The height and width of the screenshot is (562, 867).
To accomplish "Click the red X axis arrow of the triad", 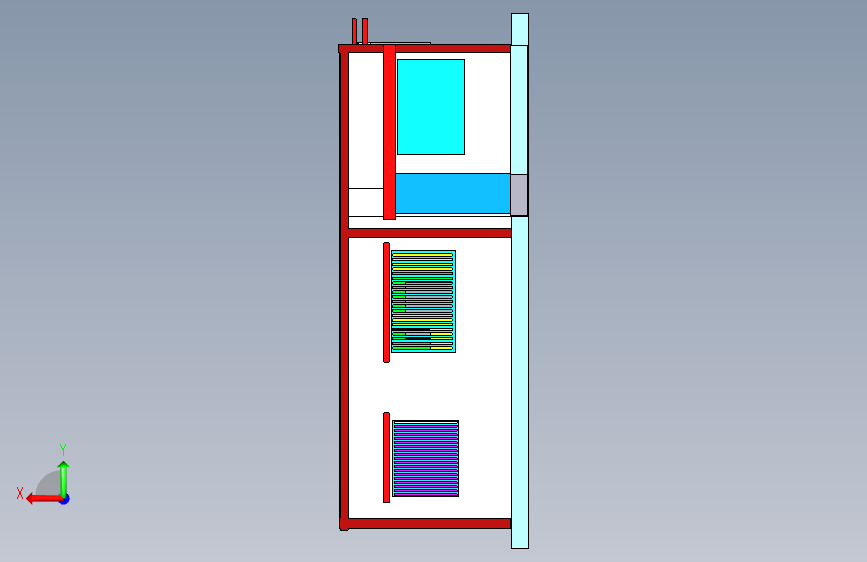I will 44,499.
